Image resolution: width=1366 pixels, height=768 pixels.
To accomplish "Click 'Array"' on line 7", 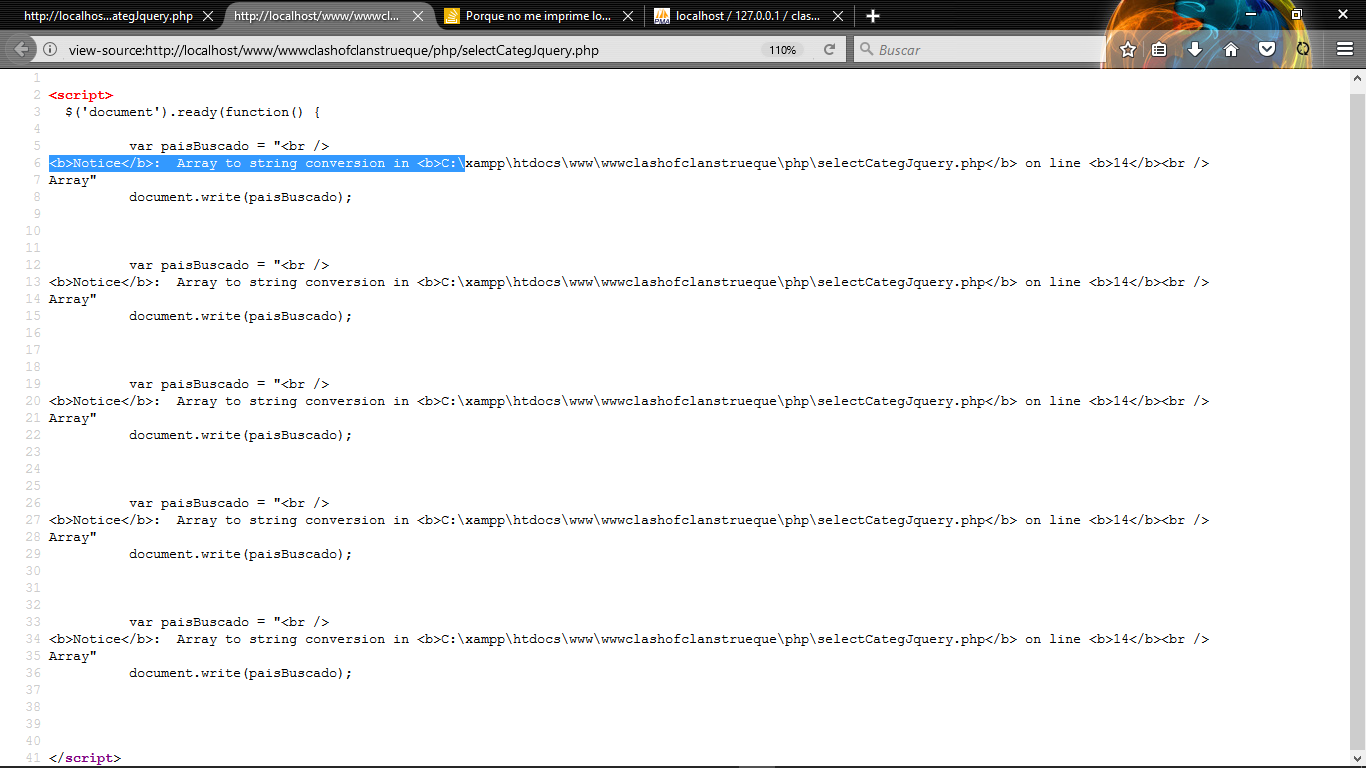I will click(x=73, y=180).
